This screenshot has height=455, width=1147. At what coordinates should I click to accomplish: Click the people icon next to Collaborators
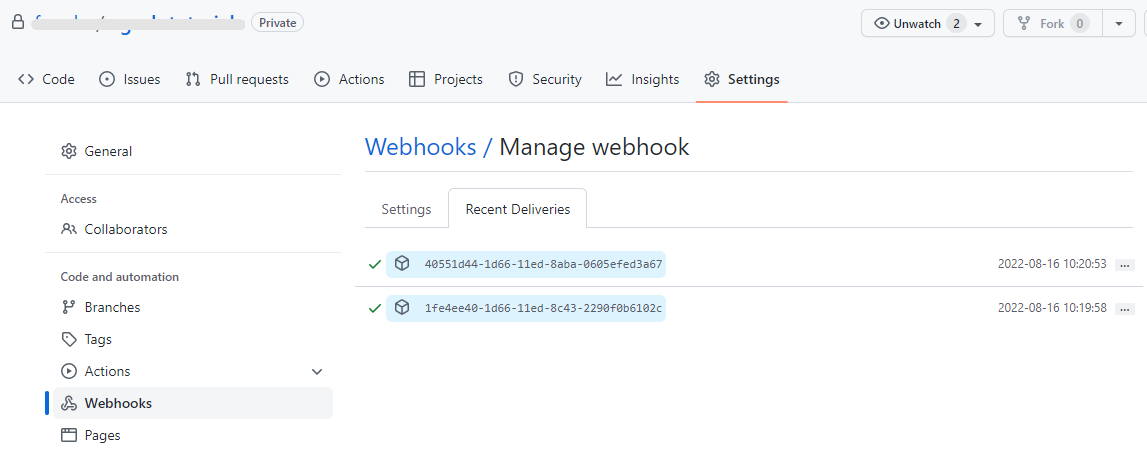tap(69, 229)
